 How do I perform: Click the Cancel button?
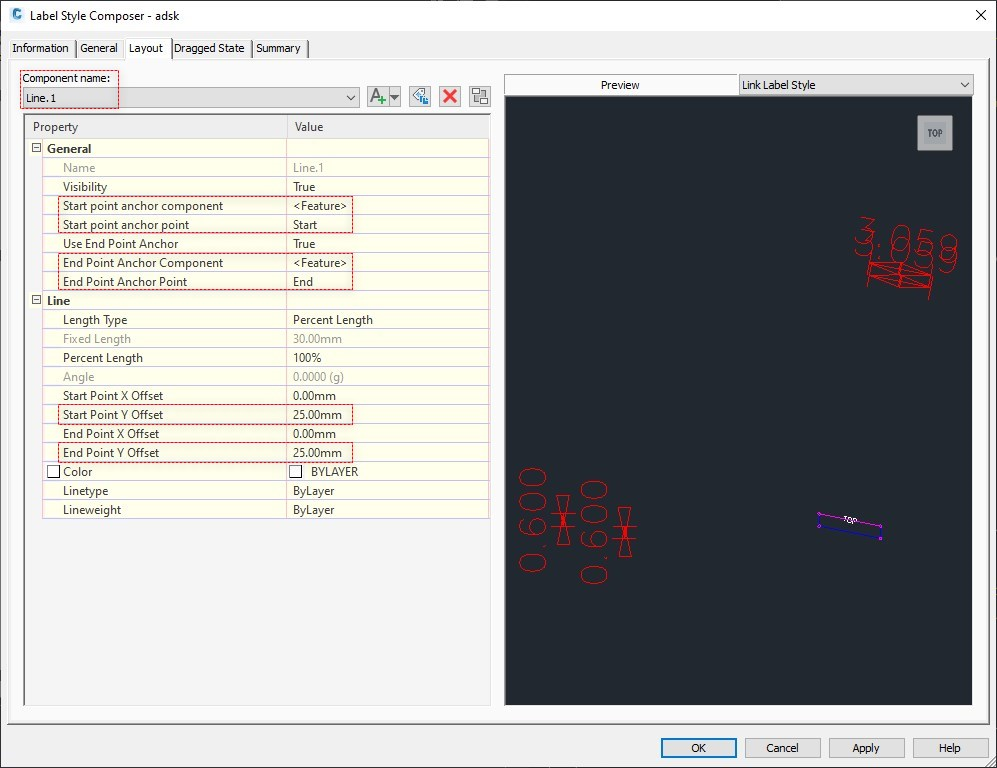click(782, 748)
